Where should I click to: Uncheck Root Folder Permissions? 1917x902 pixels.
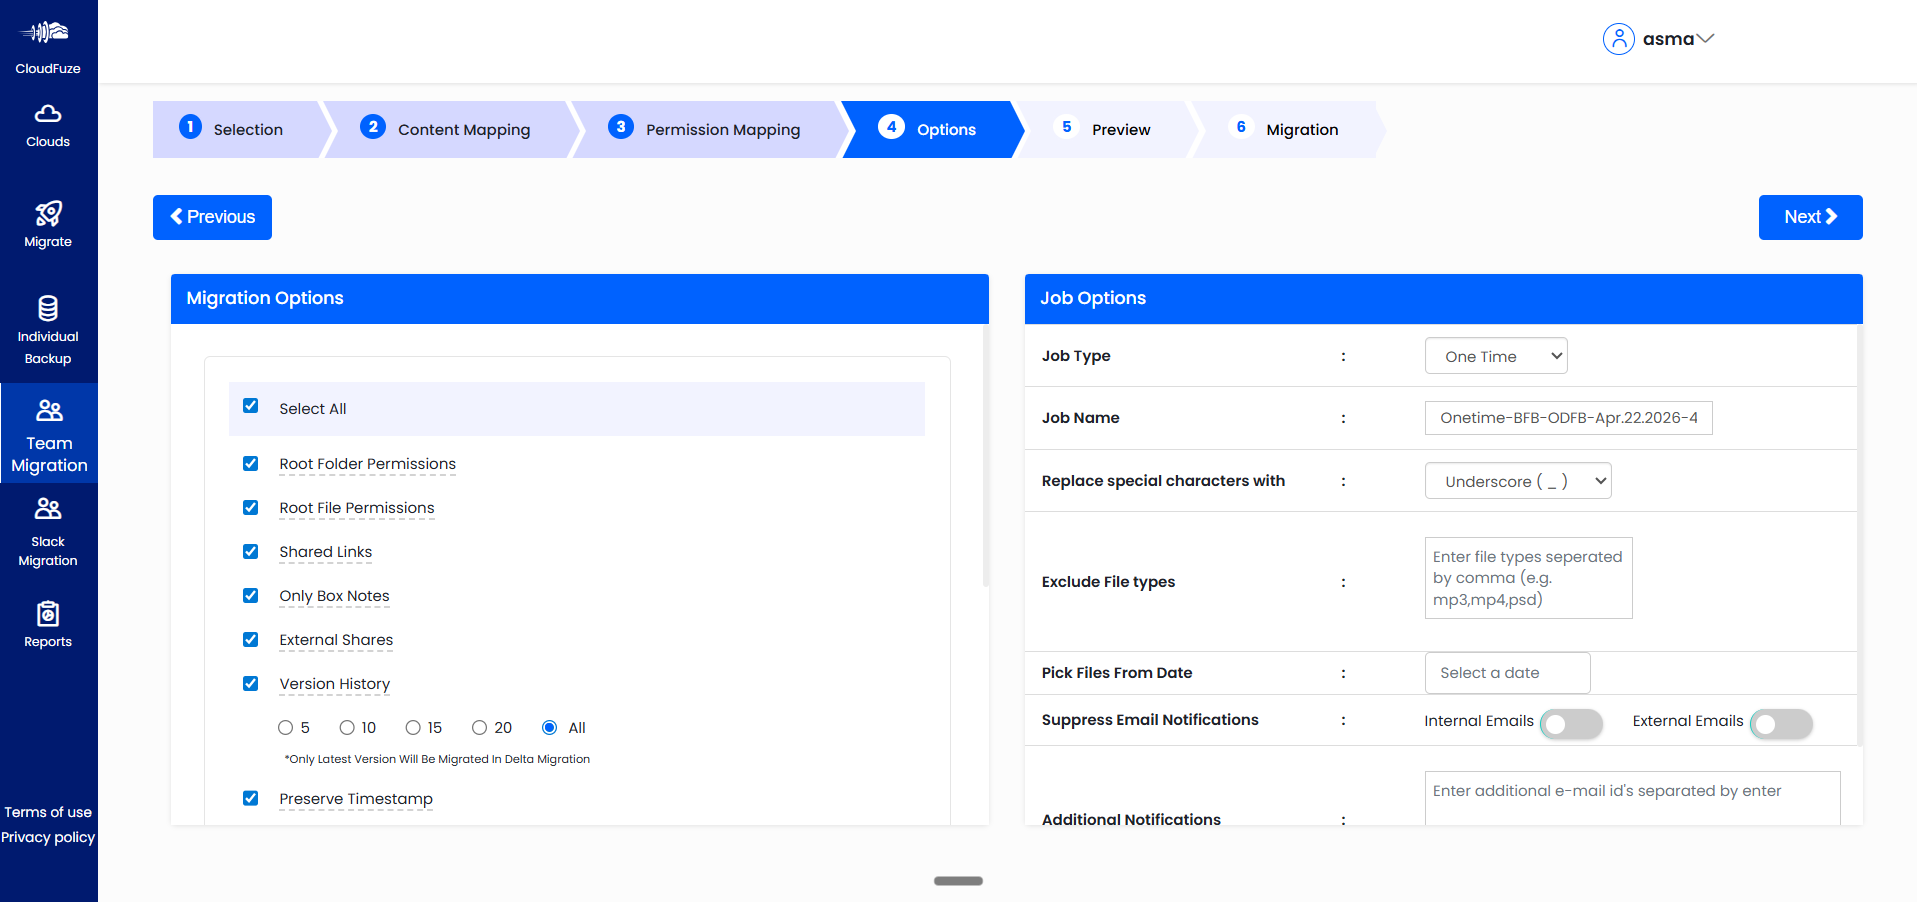coord(250,463)
